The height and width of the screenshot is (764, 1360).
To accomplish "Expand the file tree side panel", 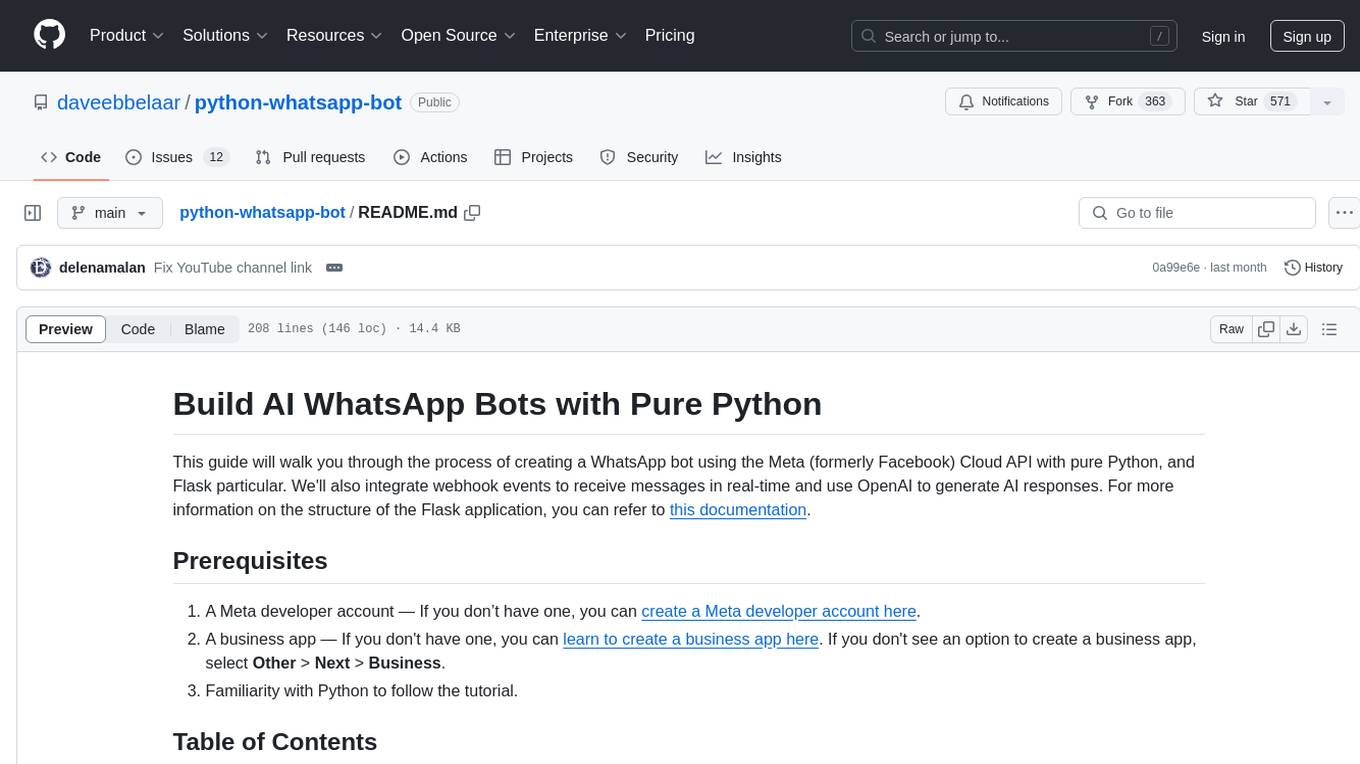I will click(33, 213).
